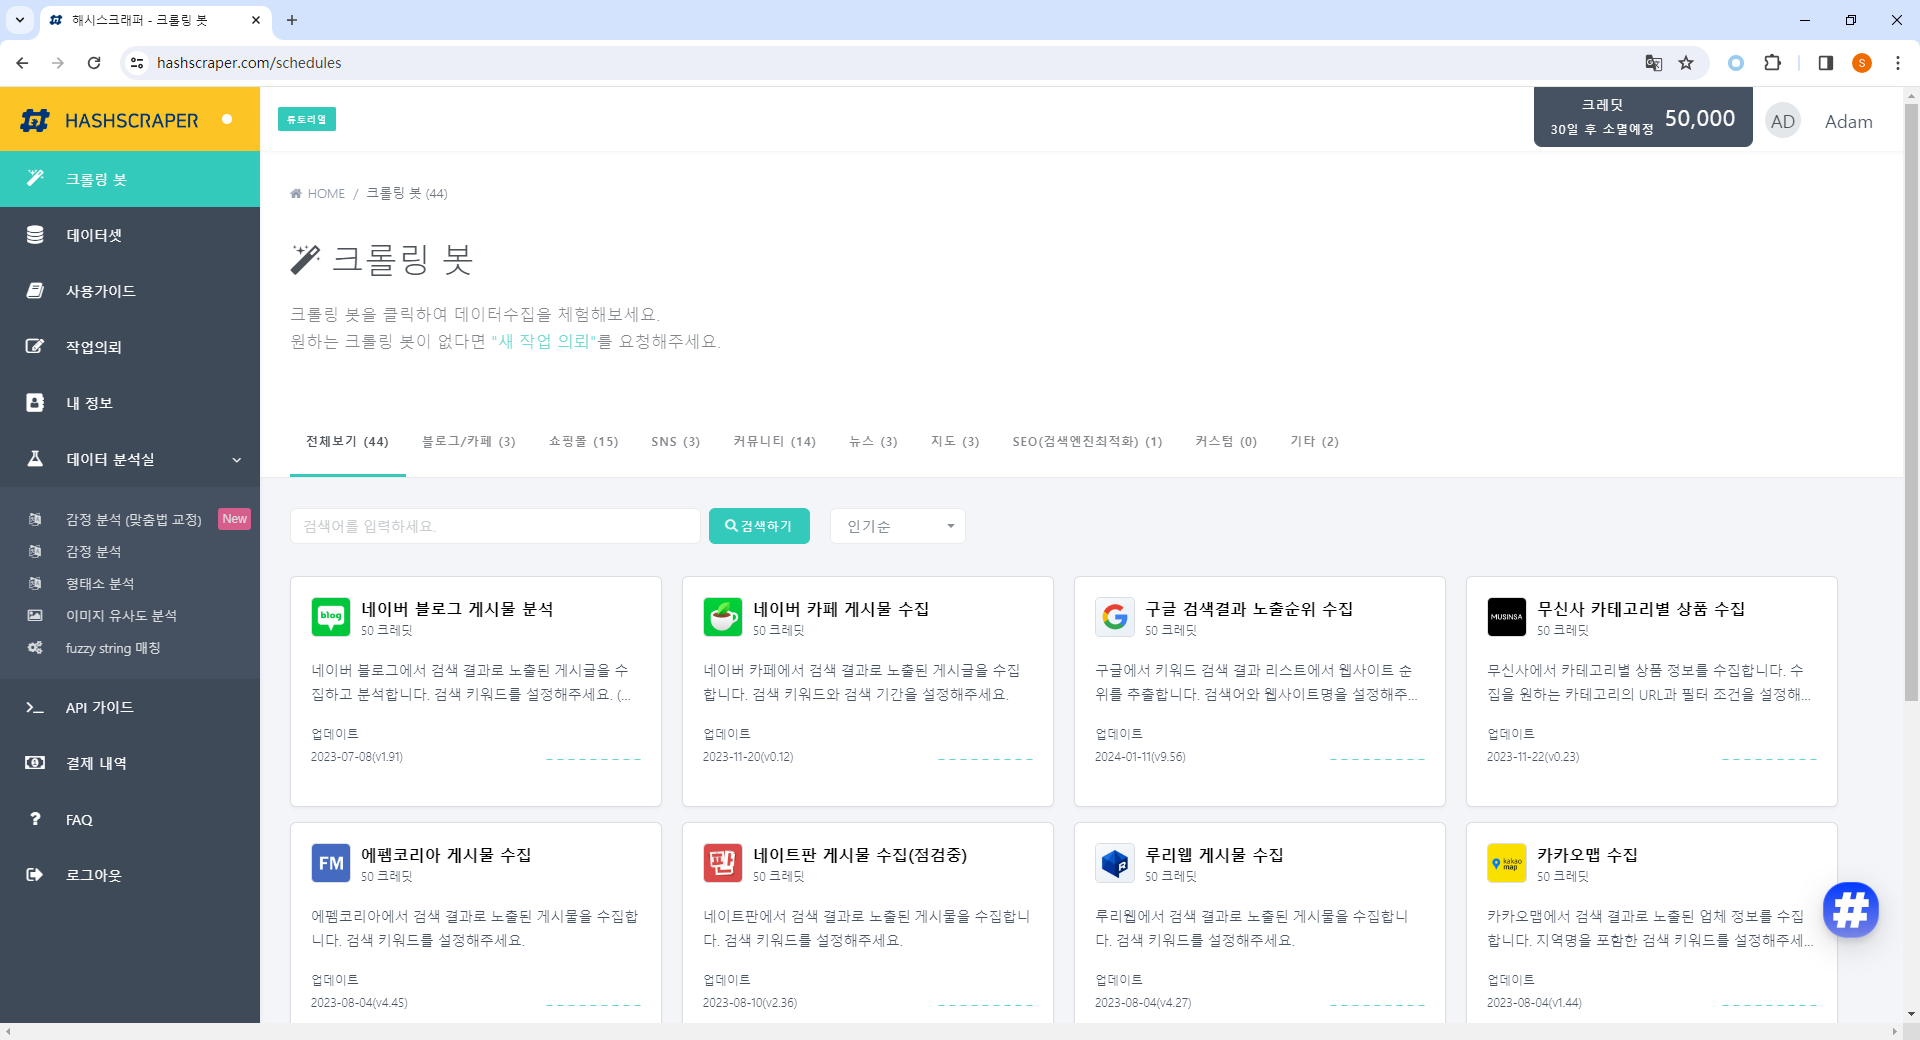Image resolution: width=1920 pixels, height=1040 pixels.
Task: Click the image similarity analysis picture icon
Action: tap(35, 616)
